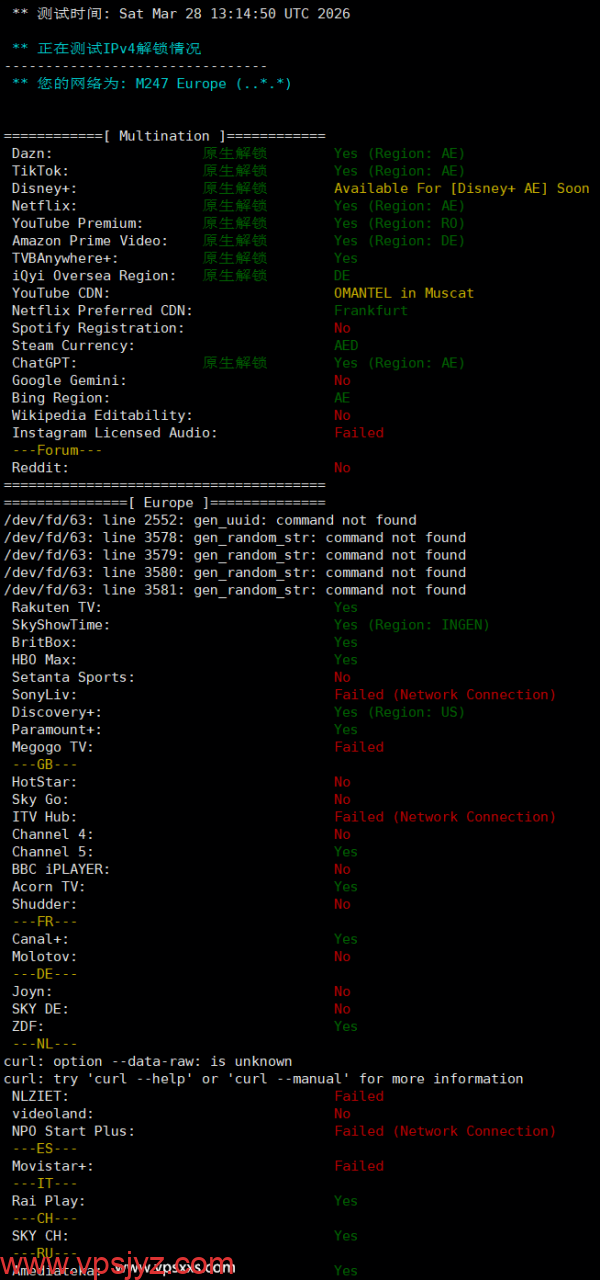Select the Rai Play row label
Screen dimensions: 600x1280
point(48,1201)
